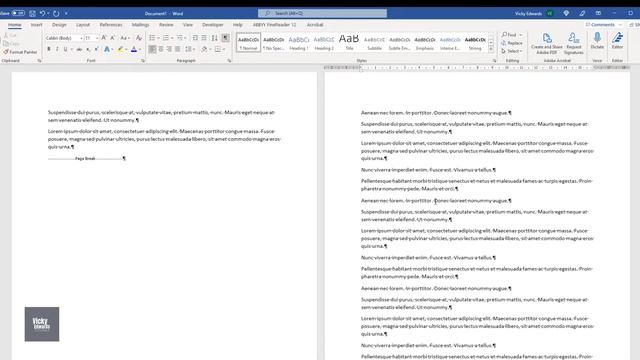The width and height of the screenshot is (640, 360).
Task: Toggle Show/Hide paragraph marks
Action: 225,38
